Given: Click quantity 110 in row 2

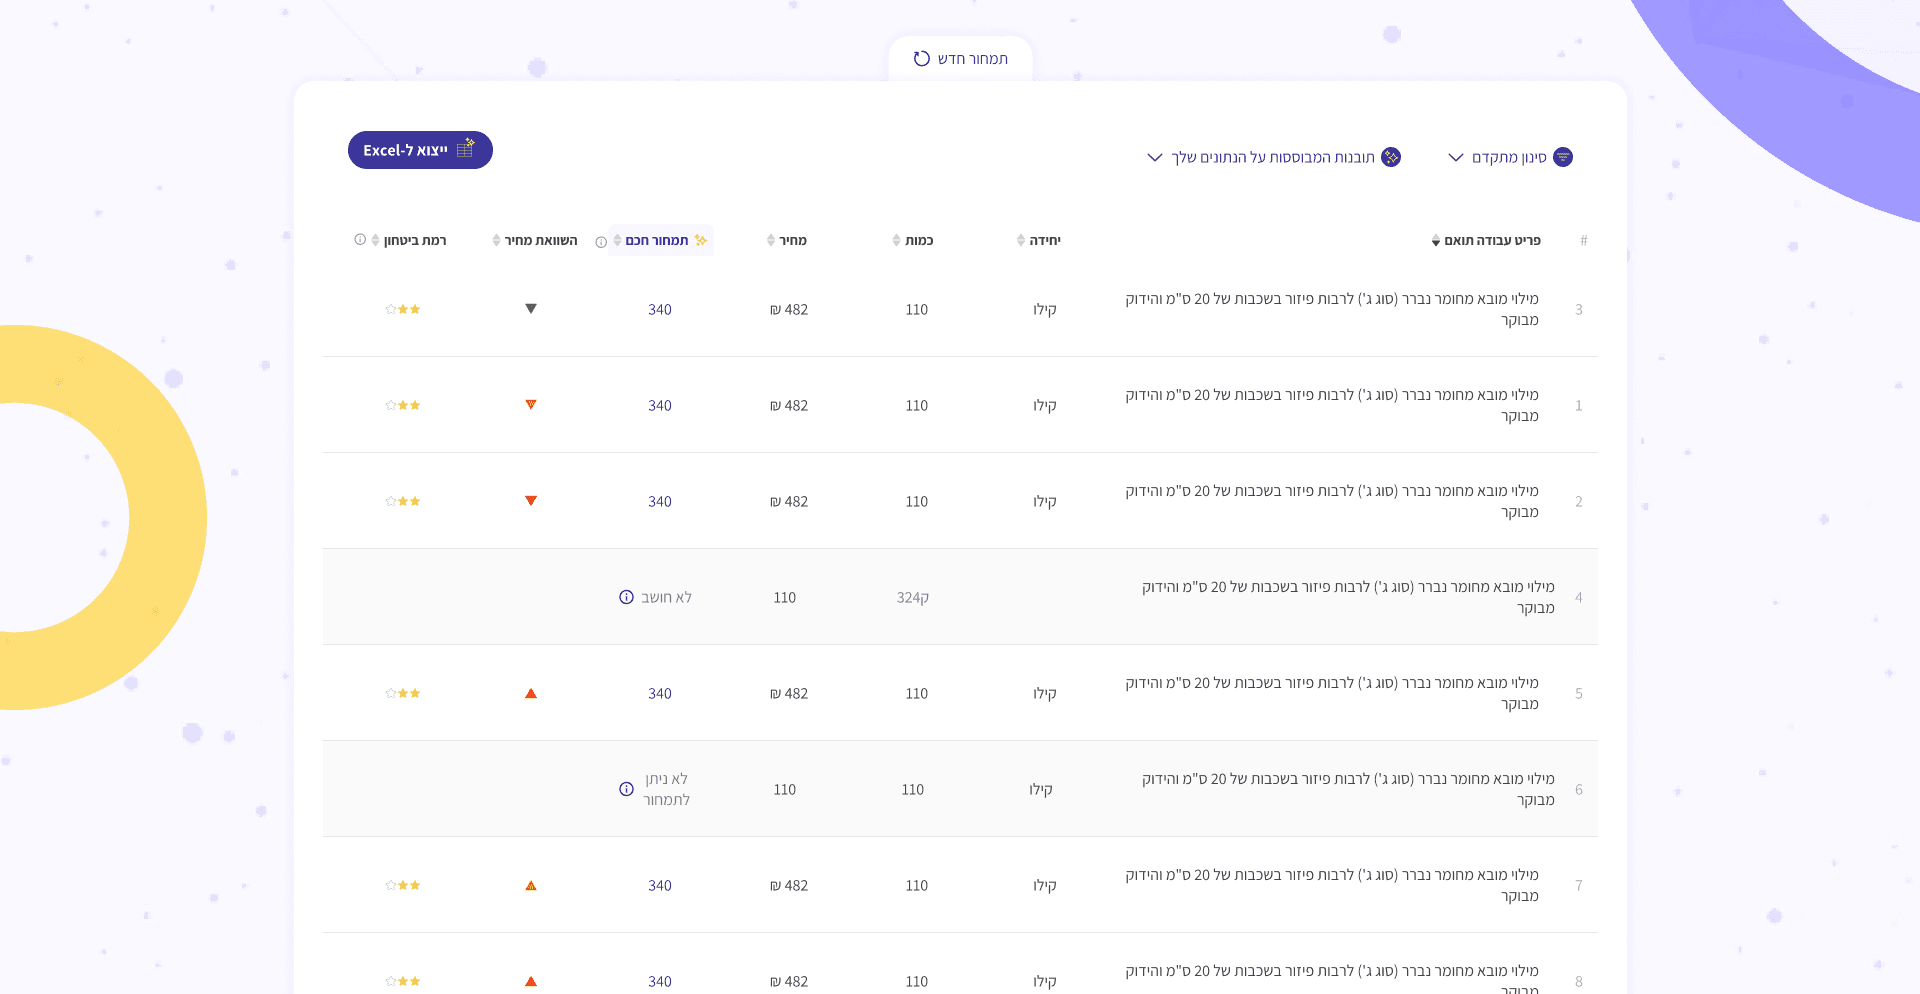Looking at the screenshot, I should click(x=917, y=501).
